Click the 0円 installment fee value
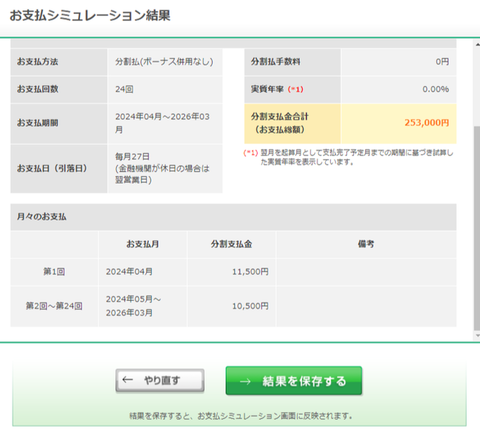480x438 pixels. 442,62
